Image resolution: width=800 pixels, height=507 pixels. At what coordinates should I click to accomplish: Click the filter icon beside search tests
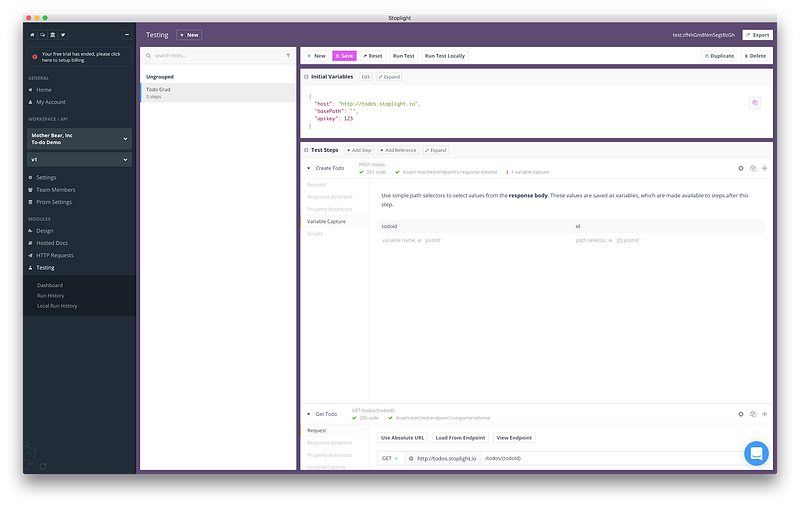coord(288,56)
